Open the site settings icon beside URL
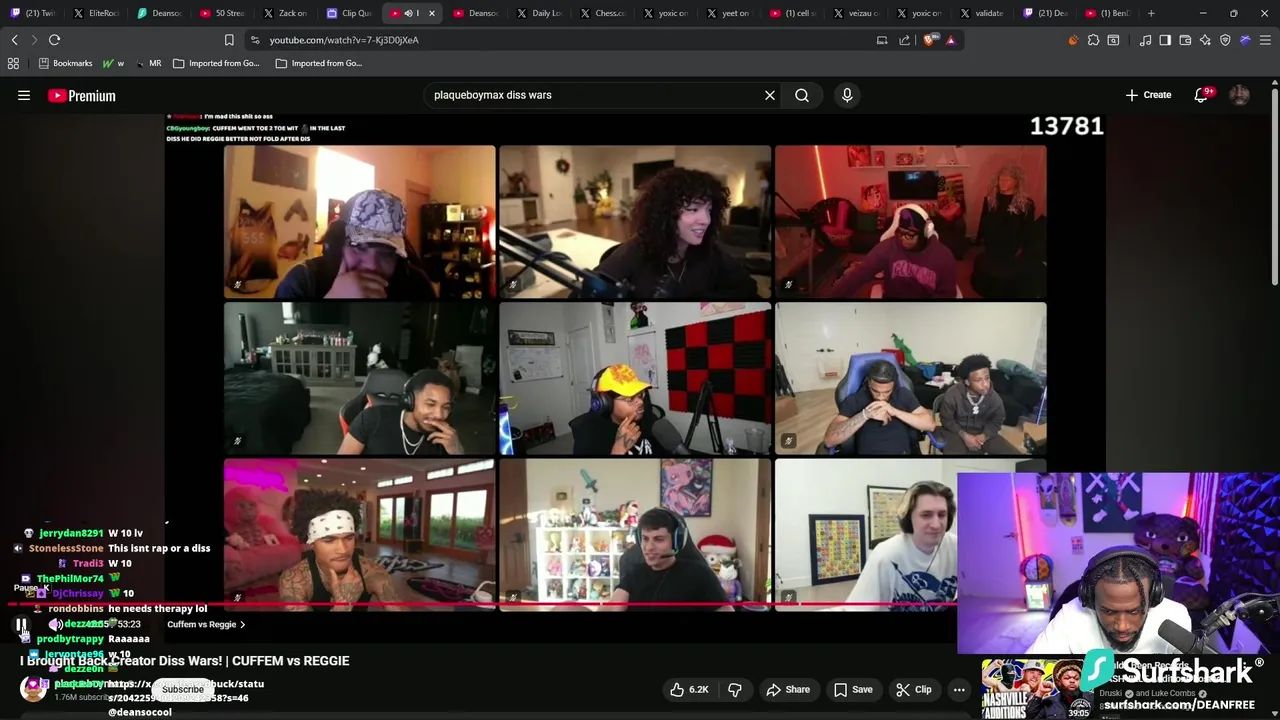The width and height of the screenshot is (1280, 720). click(x=255, y=40)
